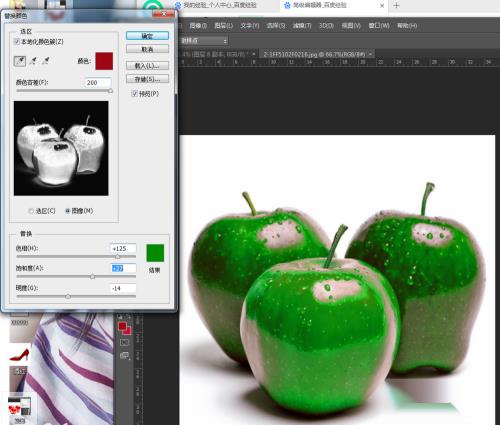500x425 pixels.
Task: Click the foreground color swatch in Photoshop toolbar
Action: coord(122,326)
